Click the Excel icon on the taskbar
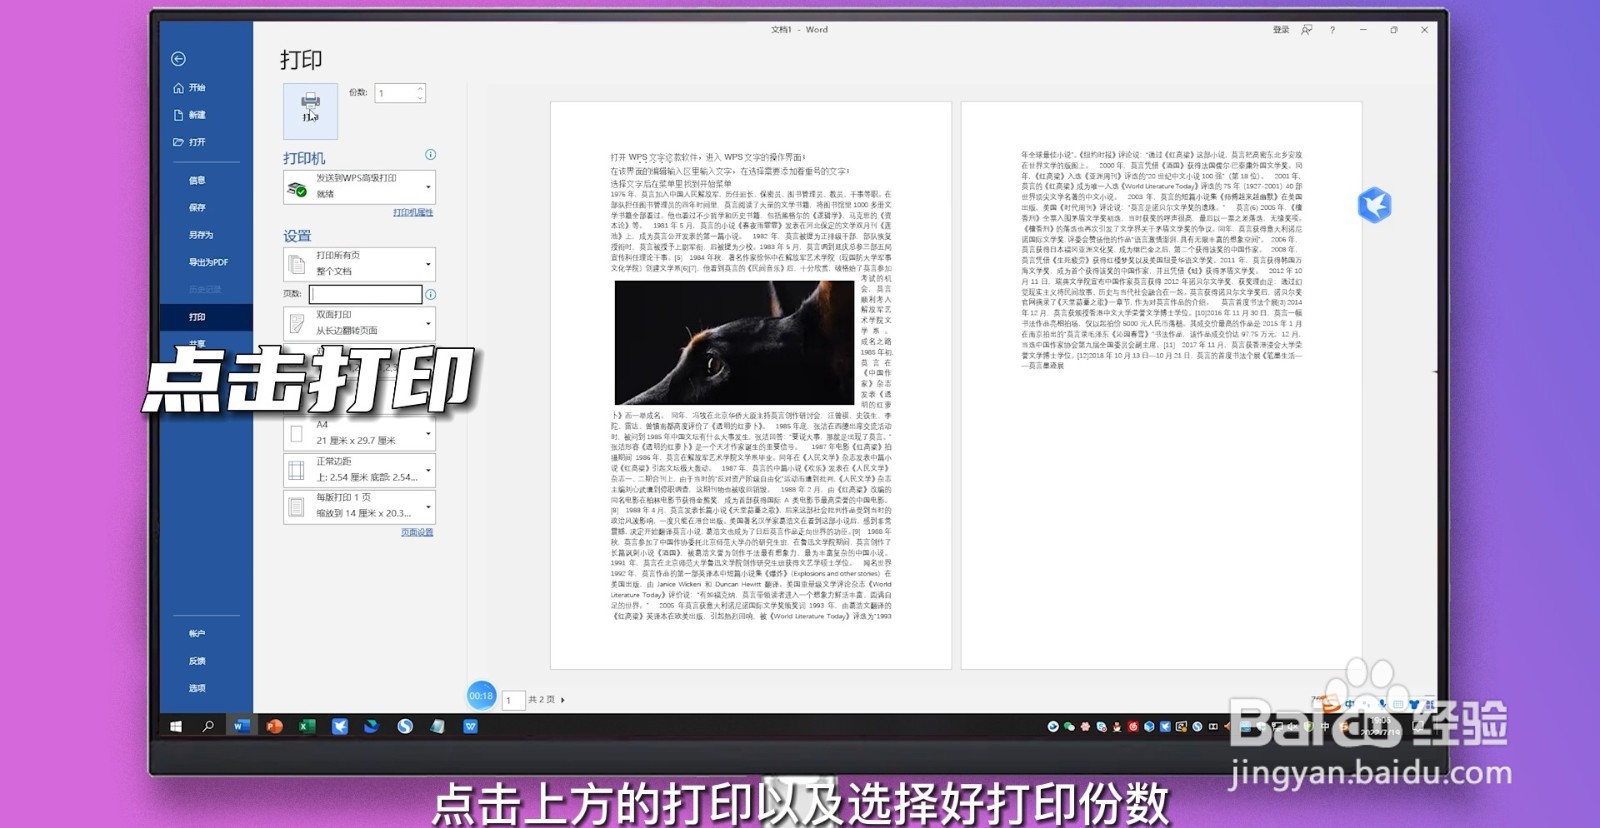The height and width of the screenshot is (828, 1600). click(307, 727)
